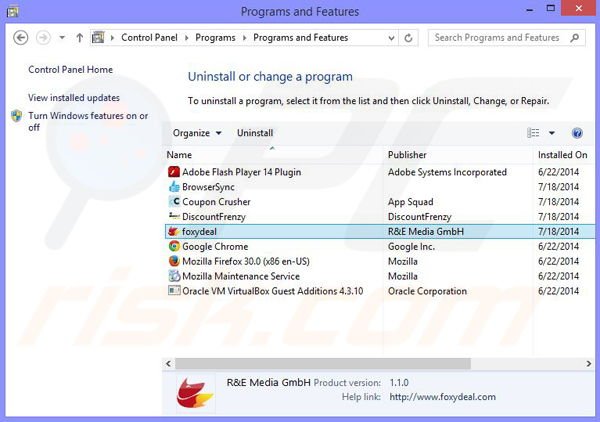Go back using the back arrow button
The width and height of the screenshot is (600, 422).
[21, 38]
